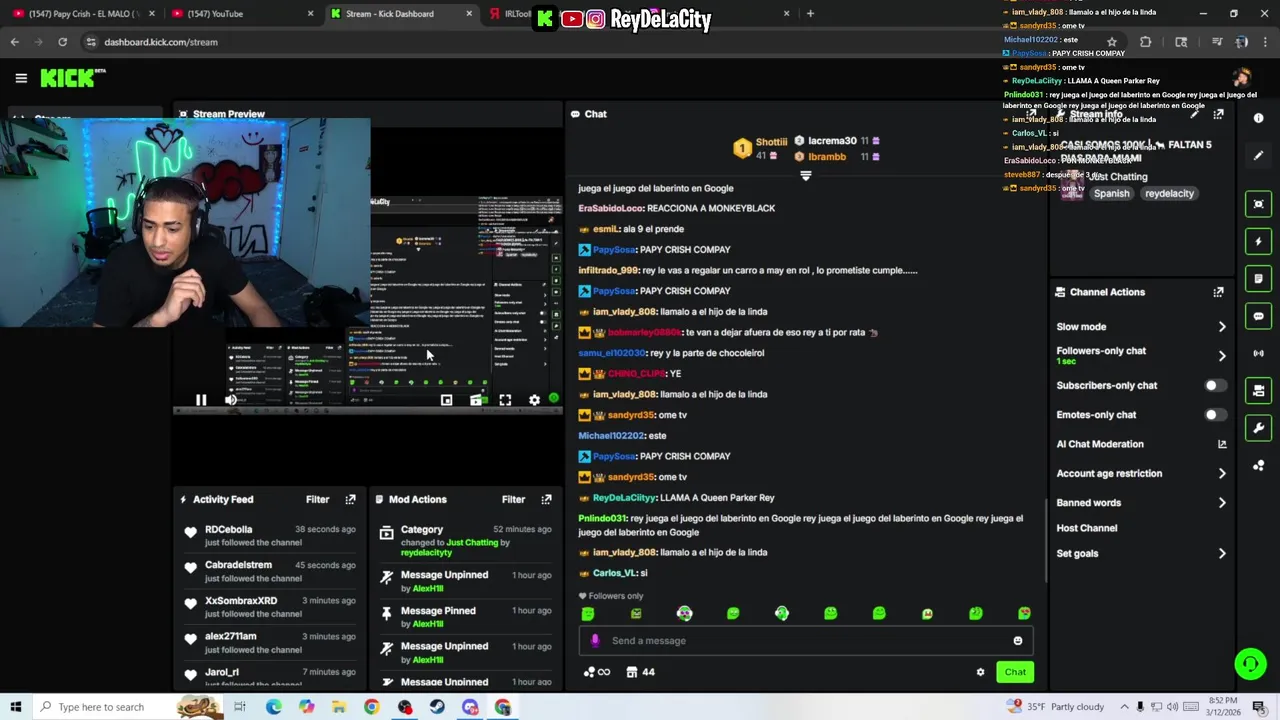The height and width of the screenshot is (720, 1280).
Task: Pick the first green emote in chat
Action: tap(588, 613)
